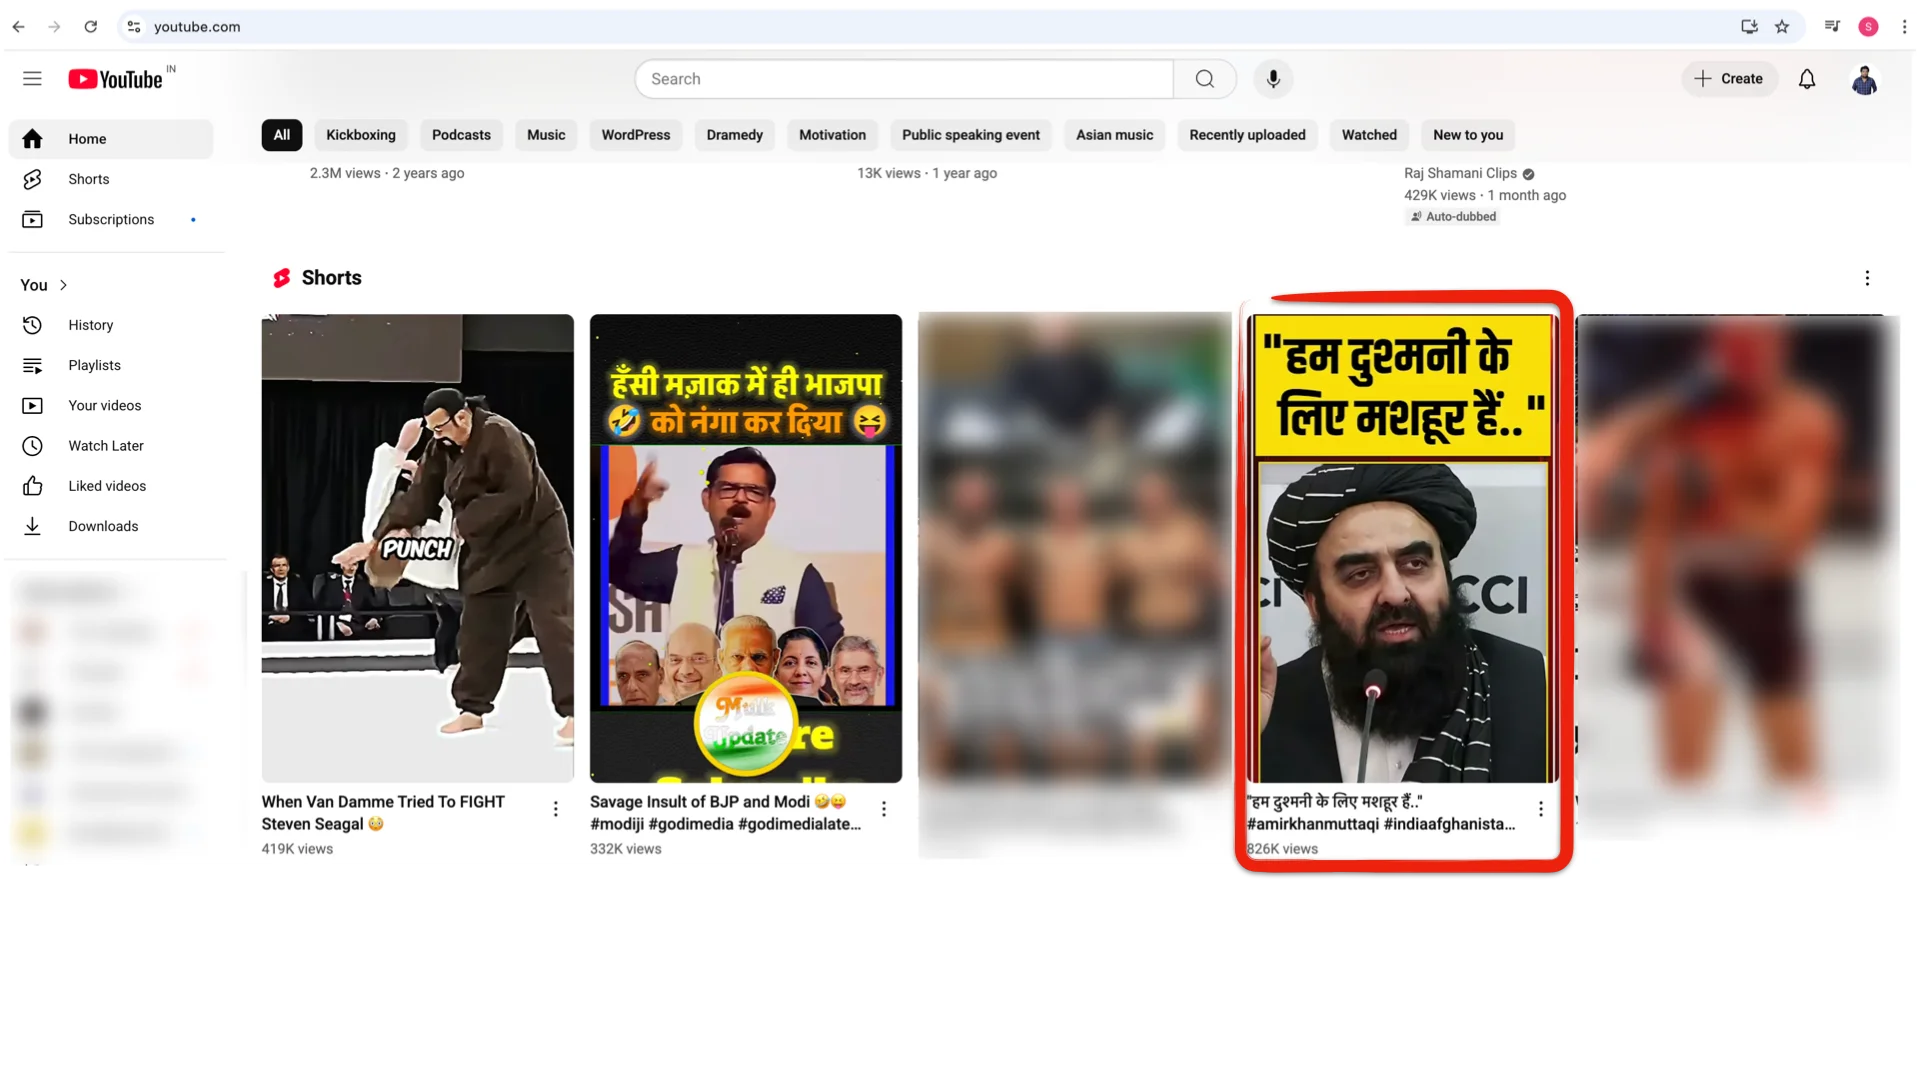
Task: Click the search magnifier button
Action: click(1205, 79)
